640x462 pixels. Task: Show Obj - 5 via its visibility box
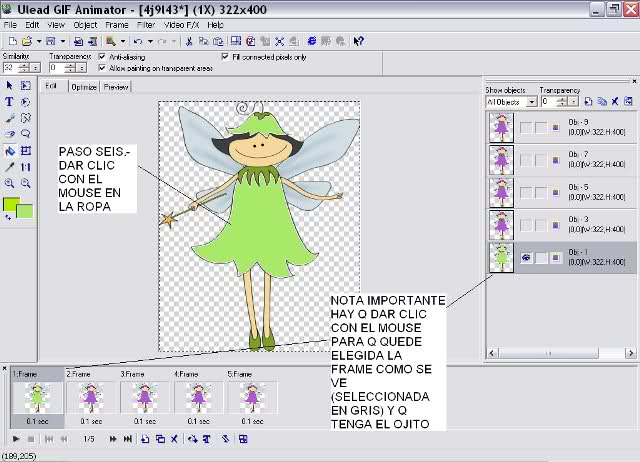pos(526,192)
